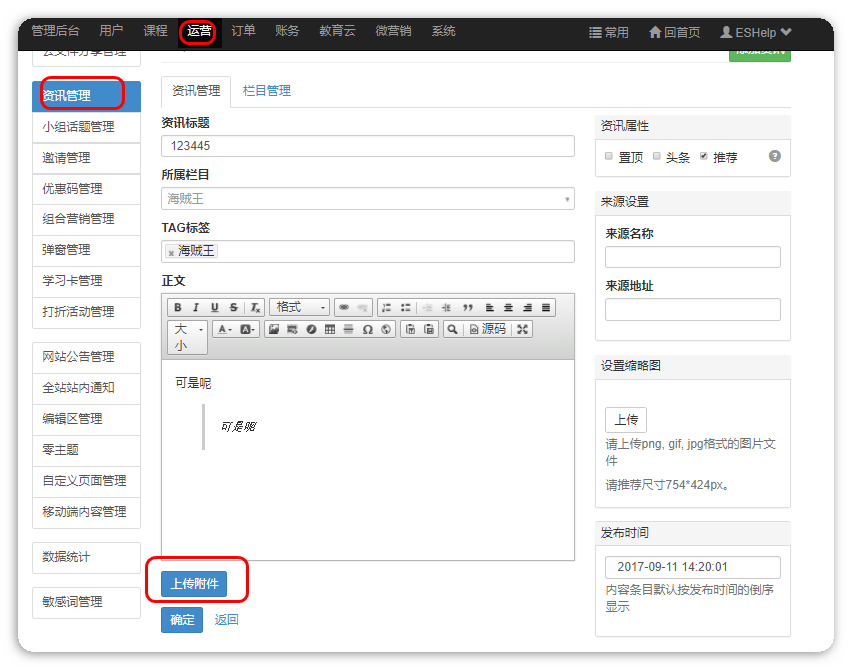
Task: Enable the 置顶 checkbox
Action: tap(610, 157)
